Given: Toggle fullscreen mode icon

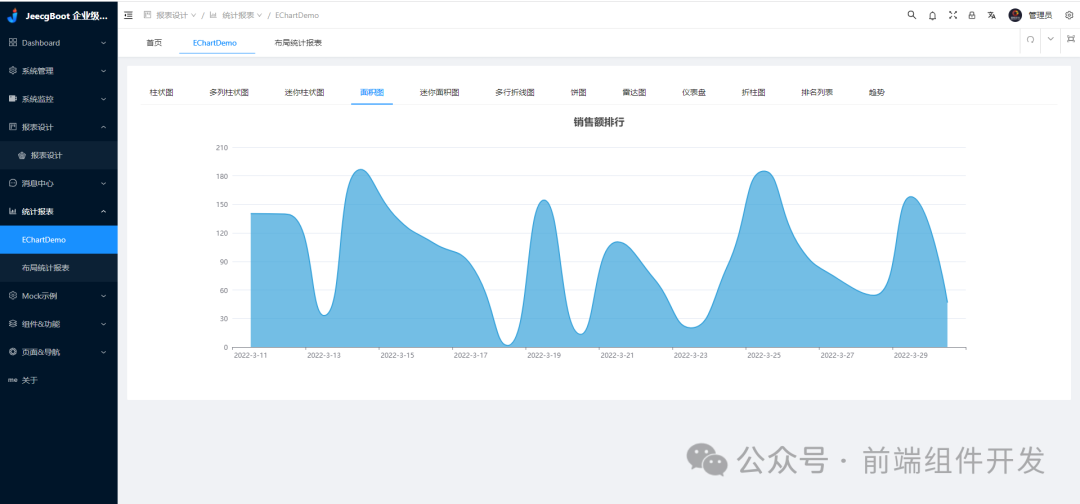Looking at the screenshot, I should (953, 14).
